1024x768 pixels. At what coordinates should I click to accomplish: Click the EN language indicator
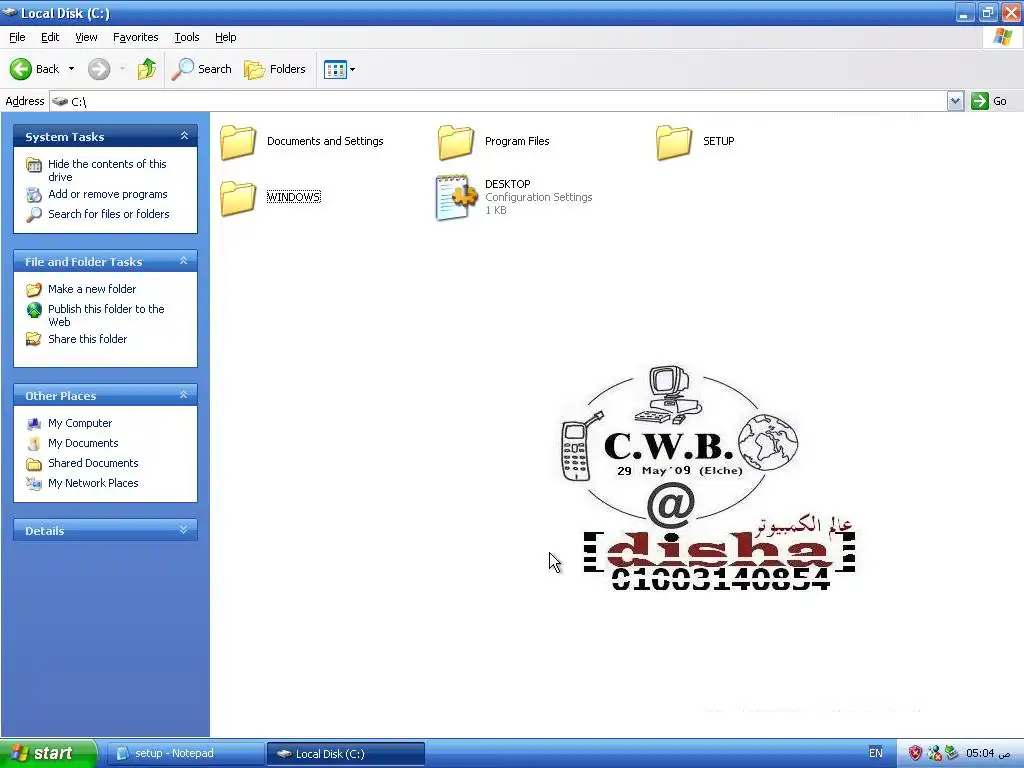pos(876,753)
